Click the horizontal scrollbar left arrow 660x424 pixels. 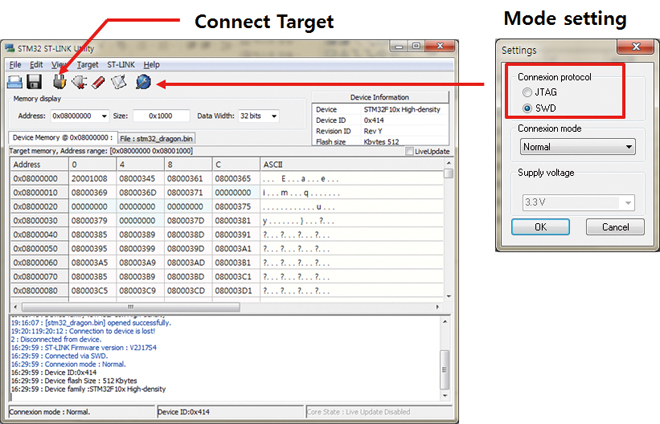(x=16, y=307)
